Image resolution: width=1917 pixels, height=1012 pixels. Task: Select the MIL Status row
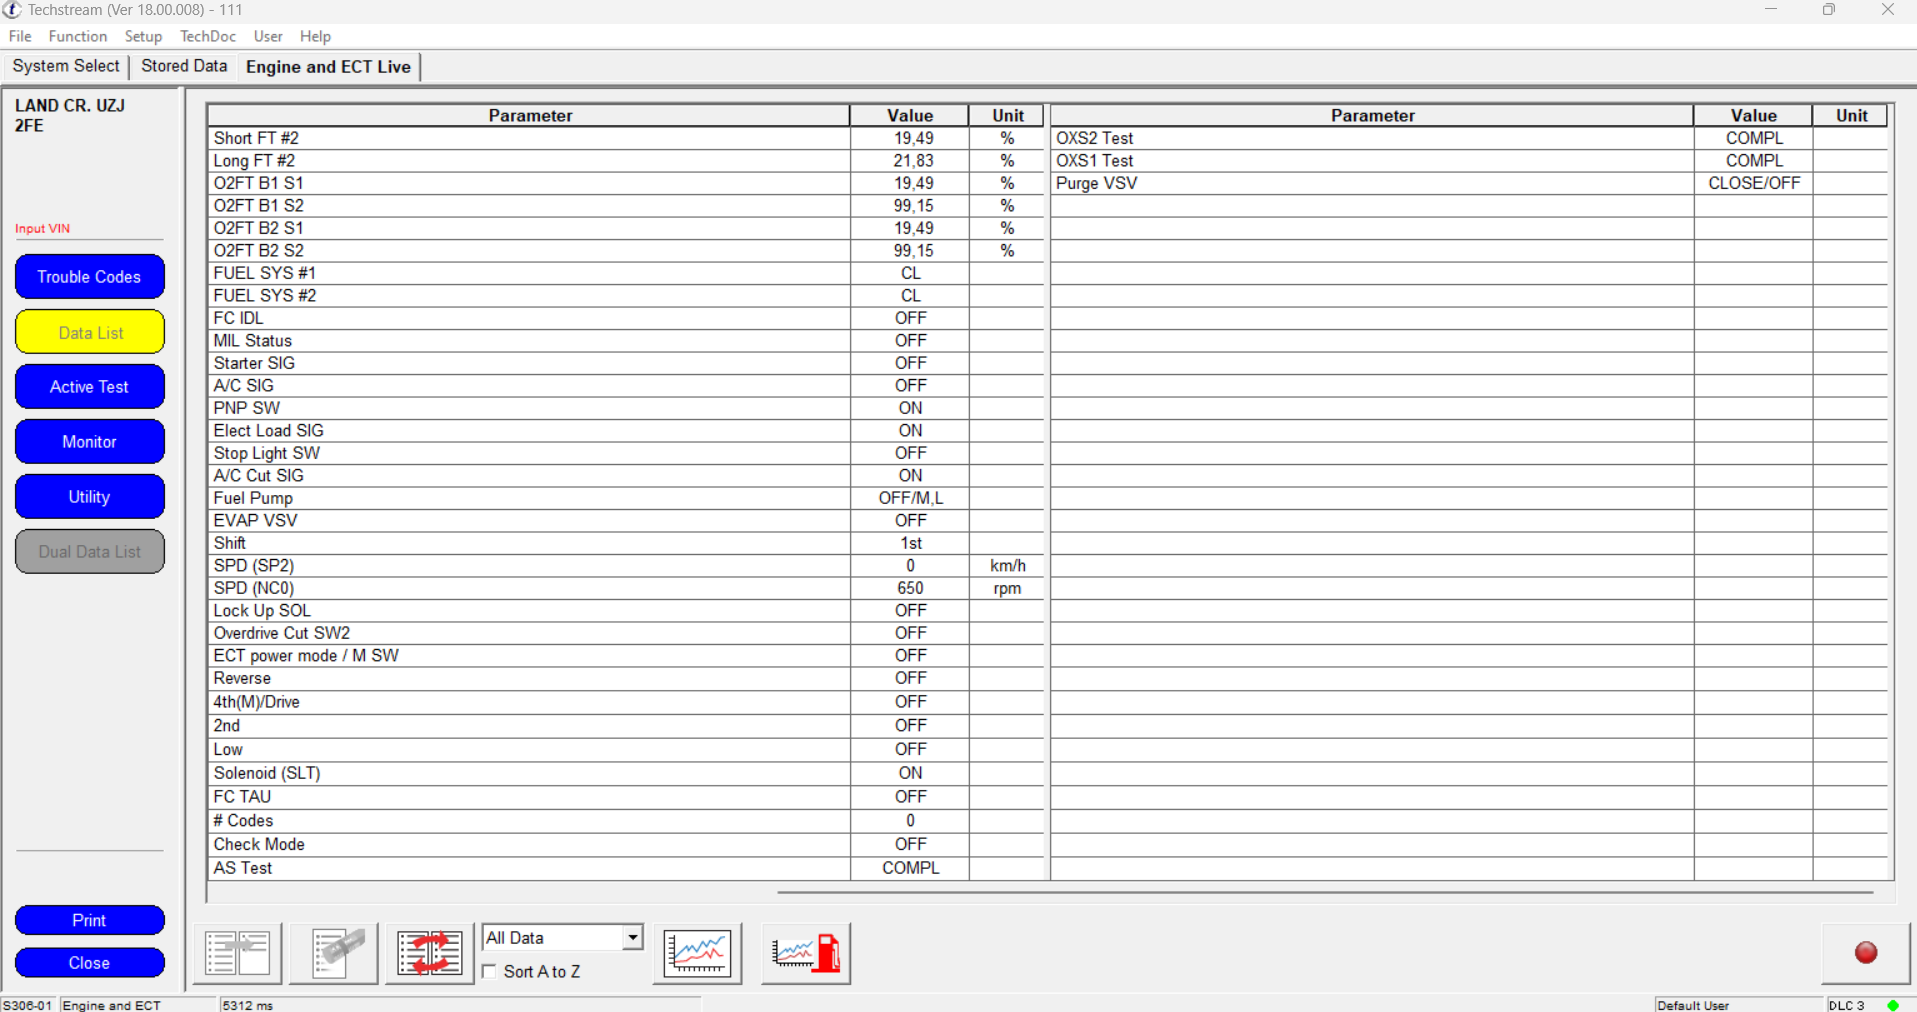click(625, 340)
